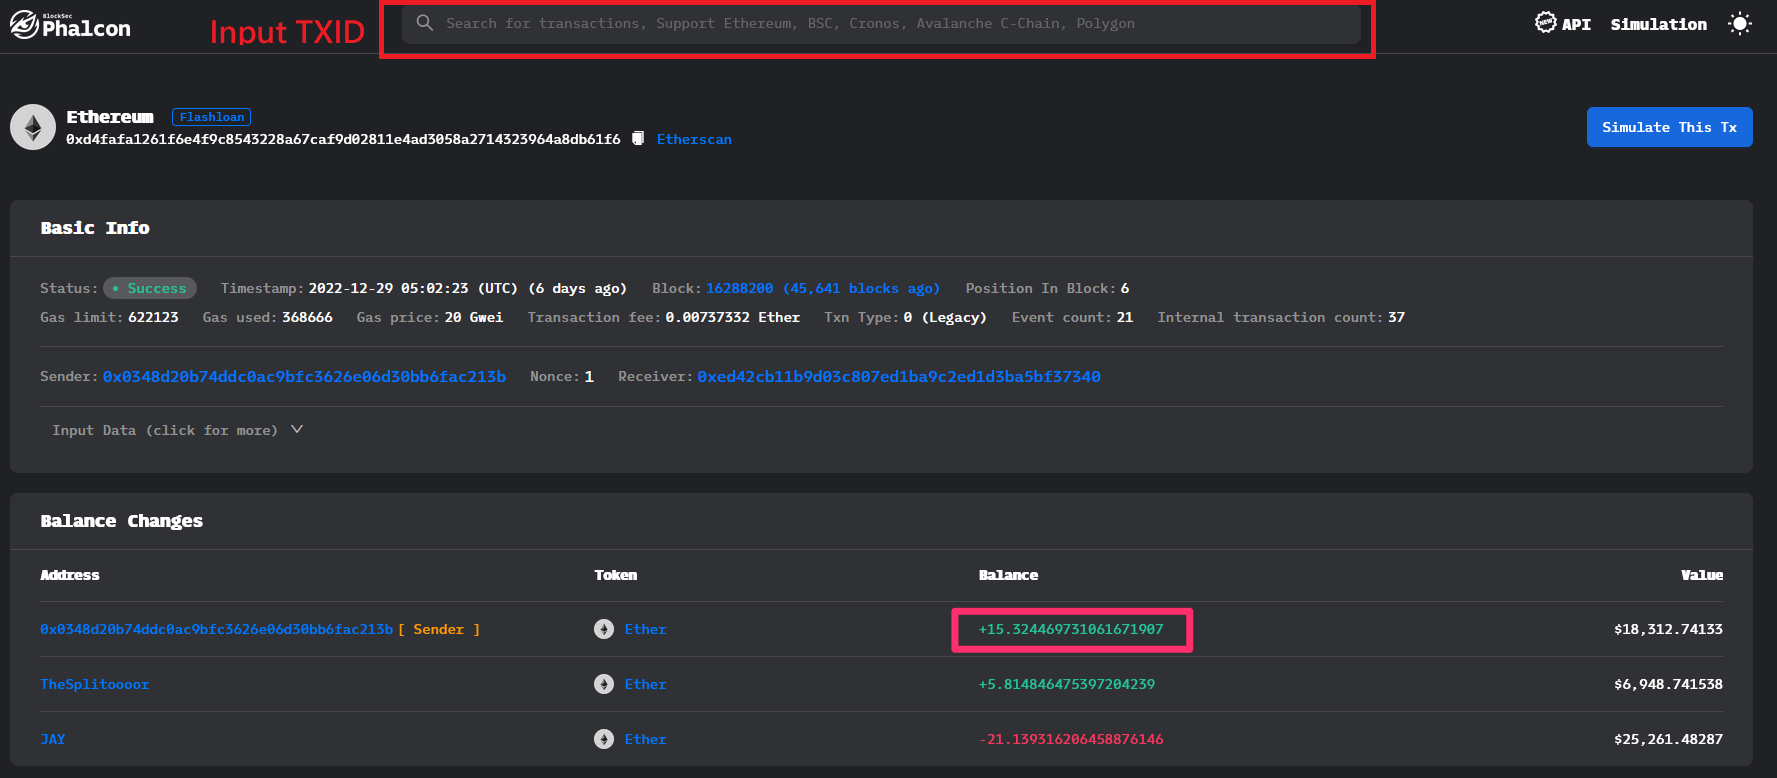The image size is (1777, 778).
Task: Click the search magnifier icon
Action: point(425,23)
